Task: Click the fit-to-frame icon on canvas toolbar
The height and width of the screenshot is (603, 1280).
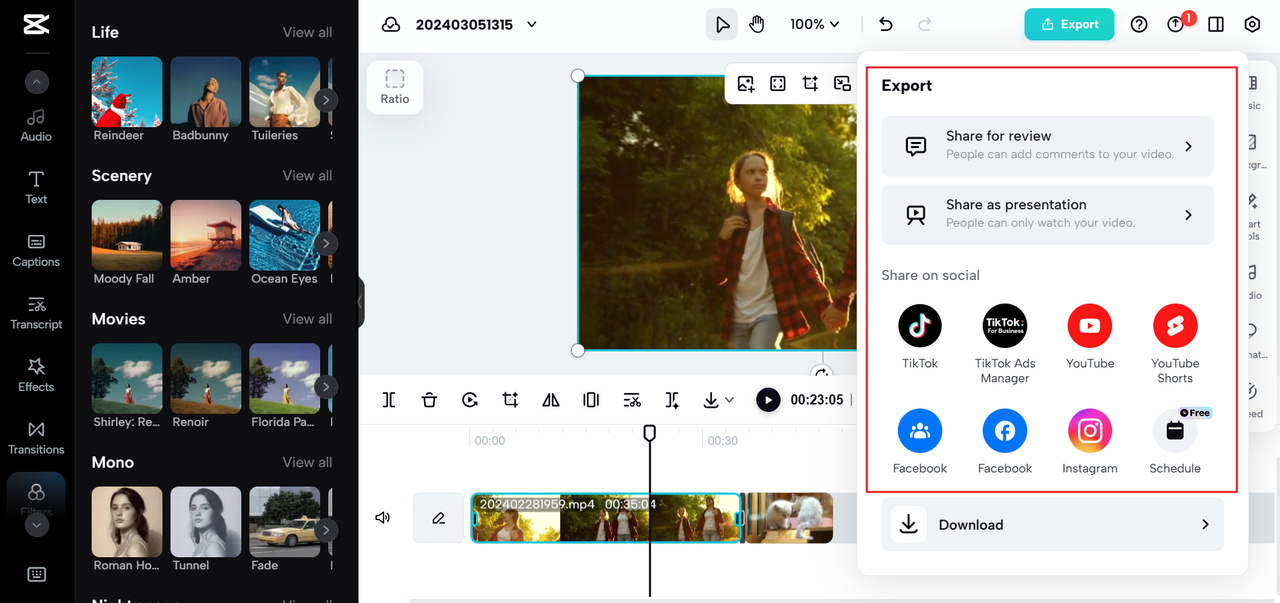Action: (778, 84)
